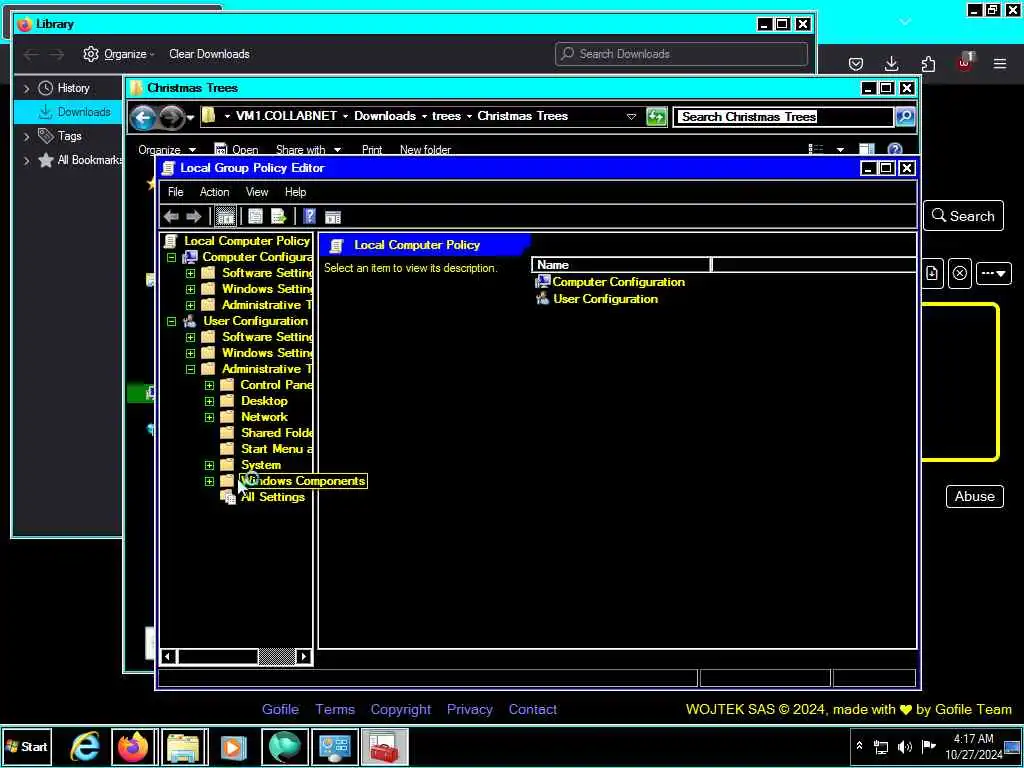Image resolution: width=1024 pixels, height=768 pixels.
Task: Expand All Bookmarks in Library sidebar
Action: coord(27,160)
